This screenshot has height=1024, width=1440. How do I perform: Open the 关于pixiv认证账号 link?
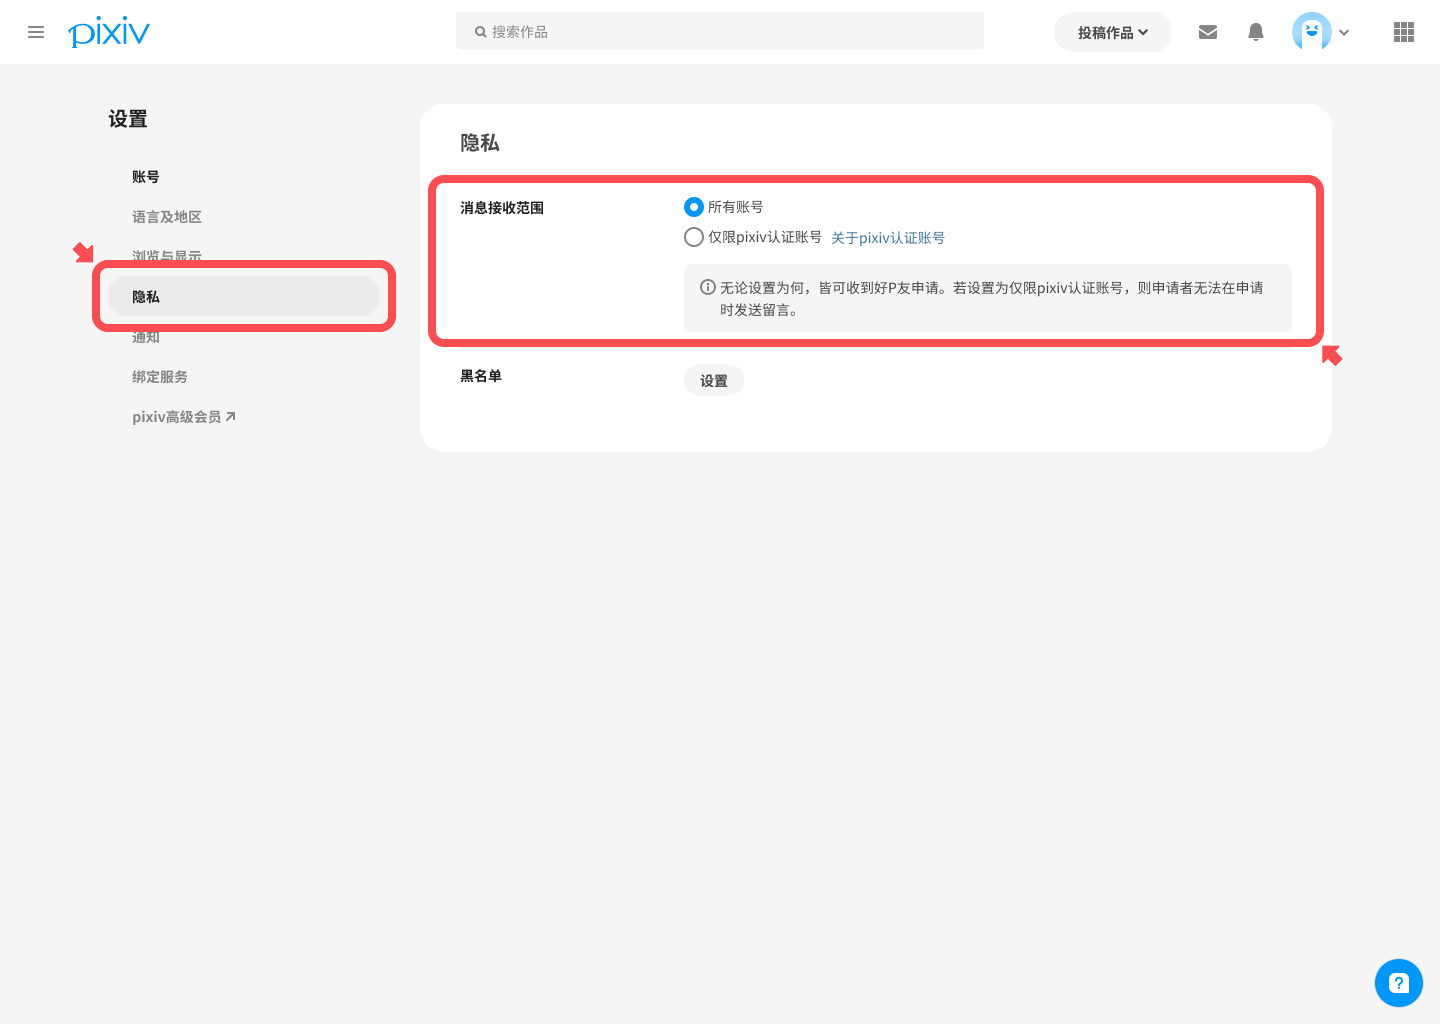(x=887, y=238)
